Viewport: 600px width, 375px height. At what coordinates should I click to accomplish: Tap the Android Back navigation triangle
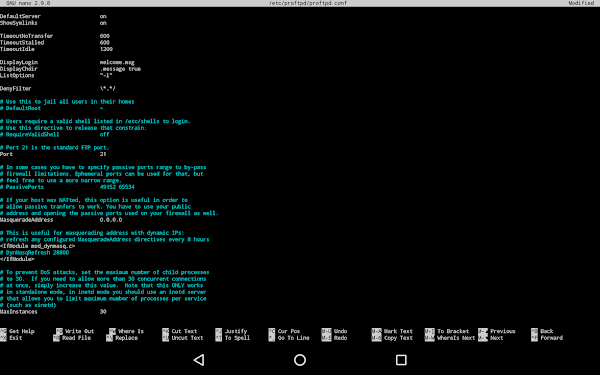(199, 360)
